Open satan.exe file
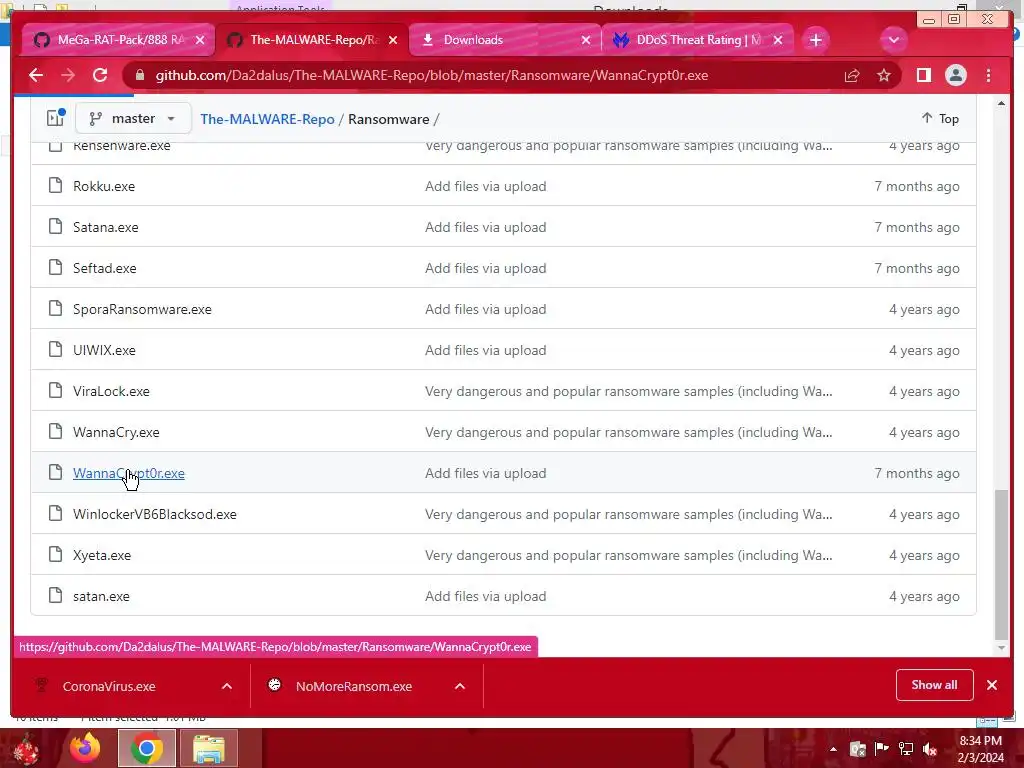This screenshot has height=768, width=1024. click(x=101, y=596)
